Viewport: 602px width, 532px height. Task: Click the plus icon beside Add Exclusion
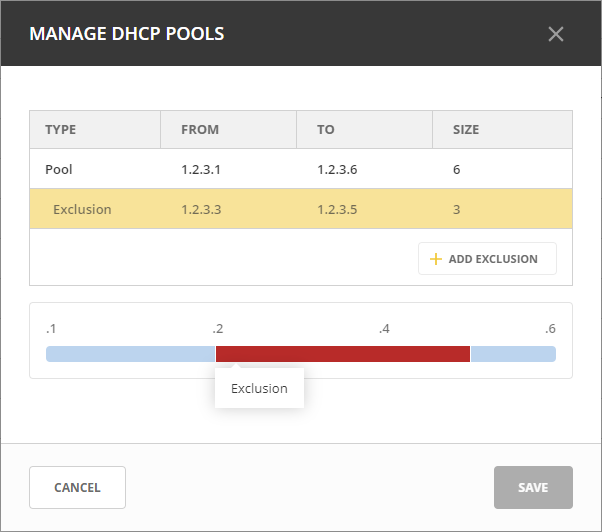point(435,259)
